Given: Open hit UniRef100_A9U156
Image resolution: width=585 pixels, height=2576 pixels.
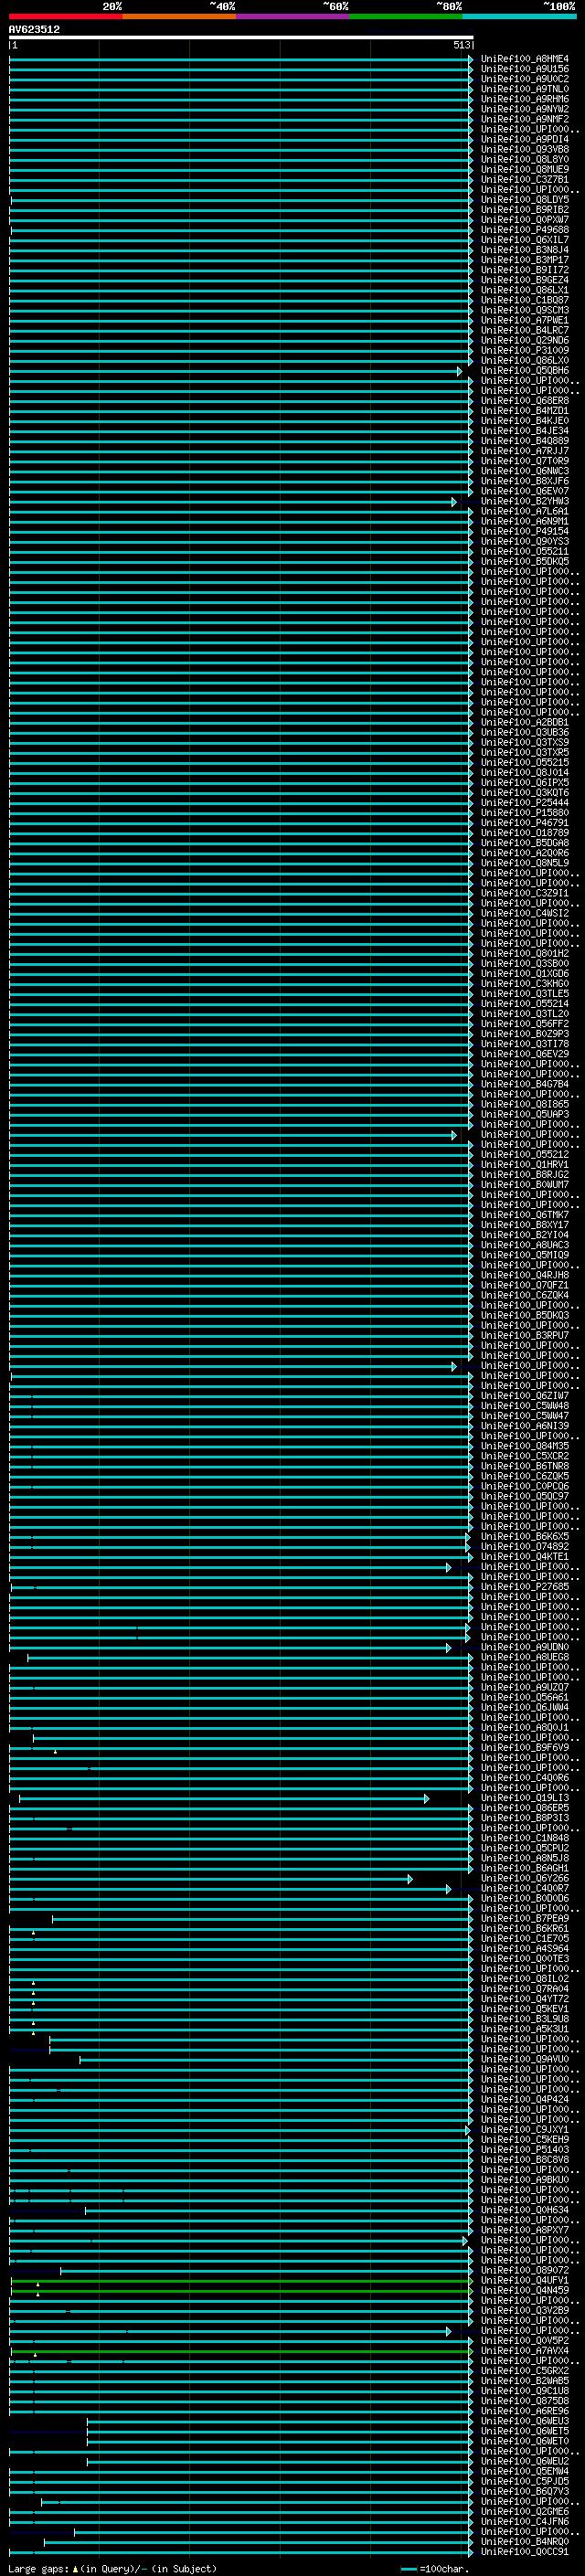Looking at the screenshot, I should (x=524, y=69).
